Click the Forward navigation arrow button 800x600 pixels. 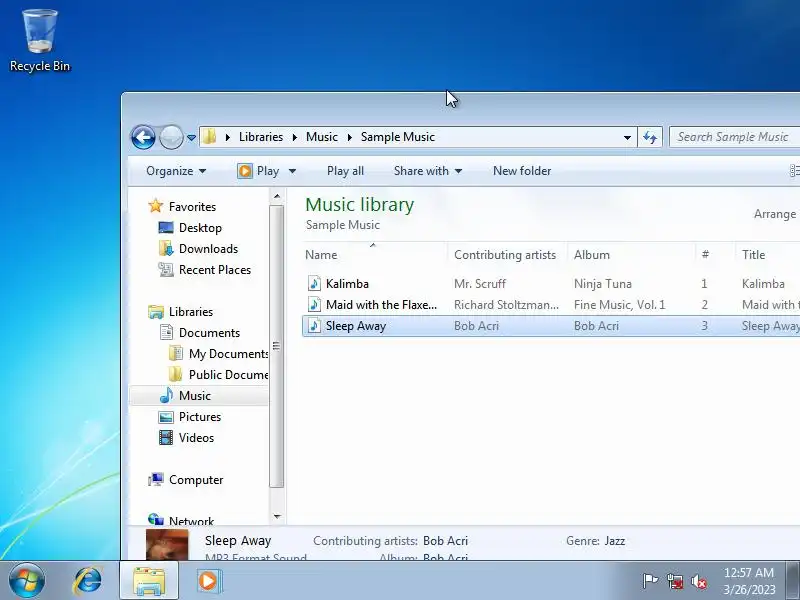pyautogui.click(x=171, y=137)
